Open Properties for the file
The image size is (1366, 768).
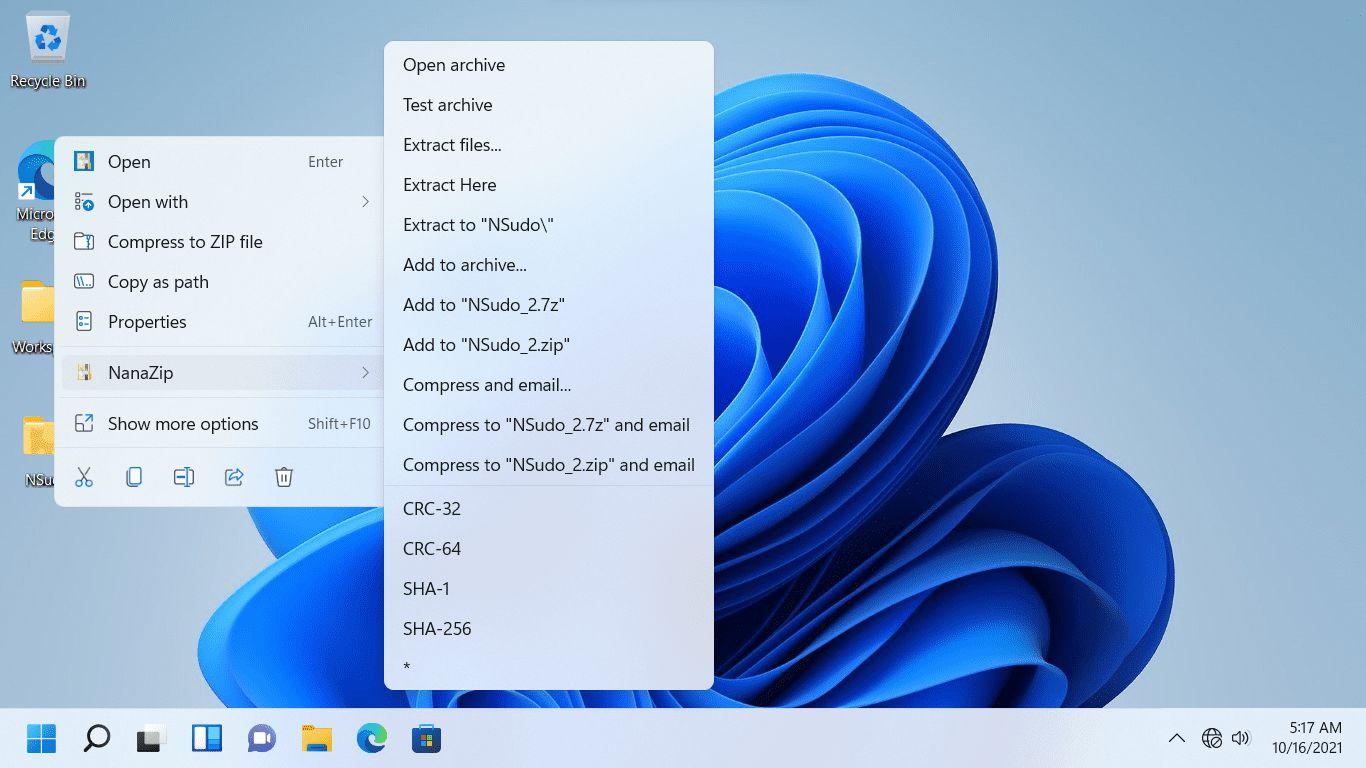[147, 322]
